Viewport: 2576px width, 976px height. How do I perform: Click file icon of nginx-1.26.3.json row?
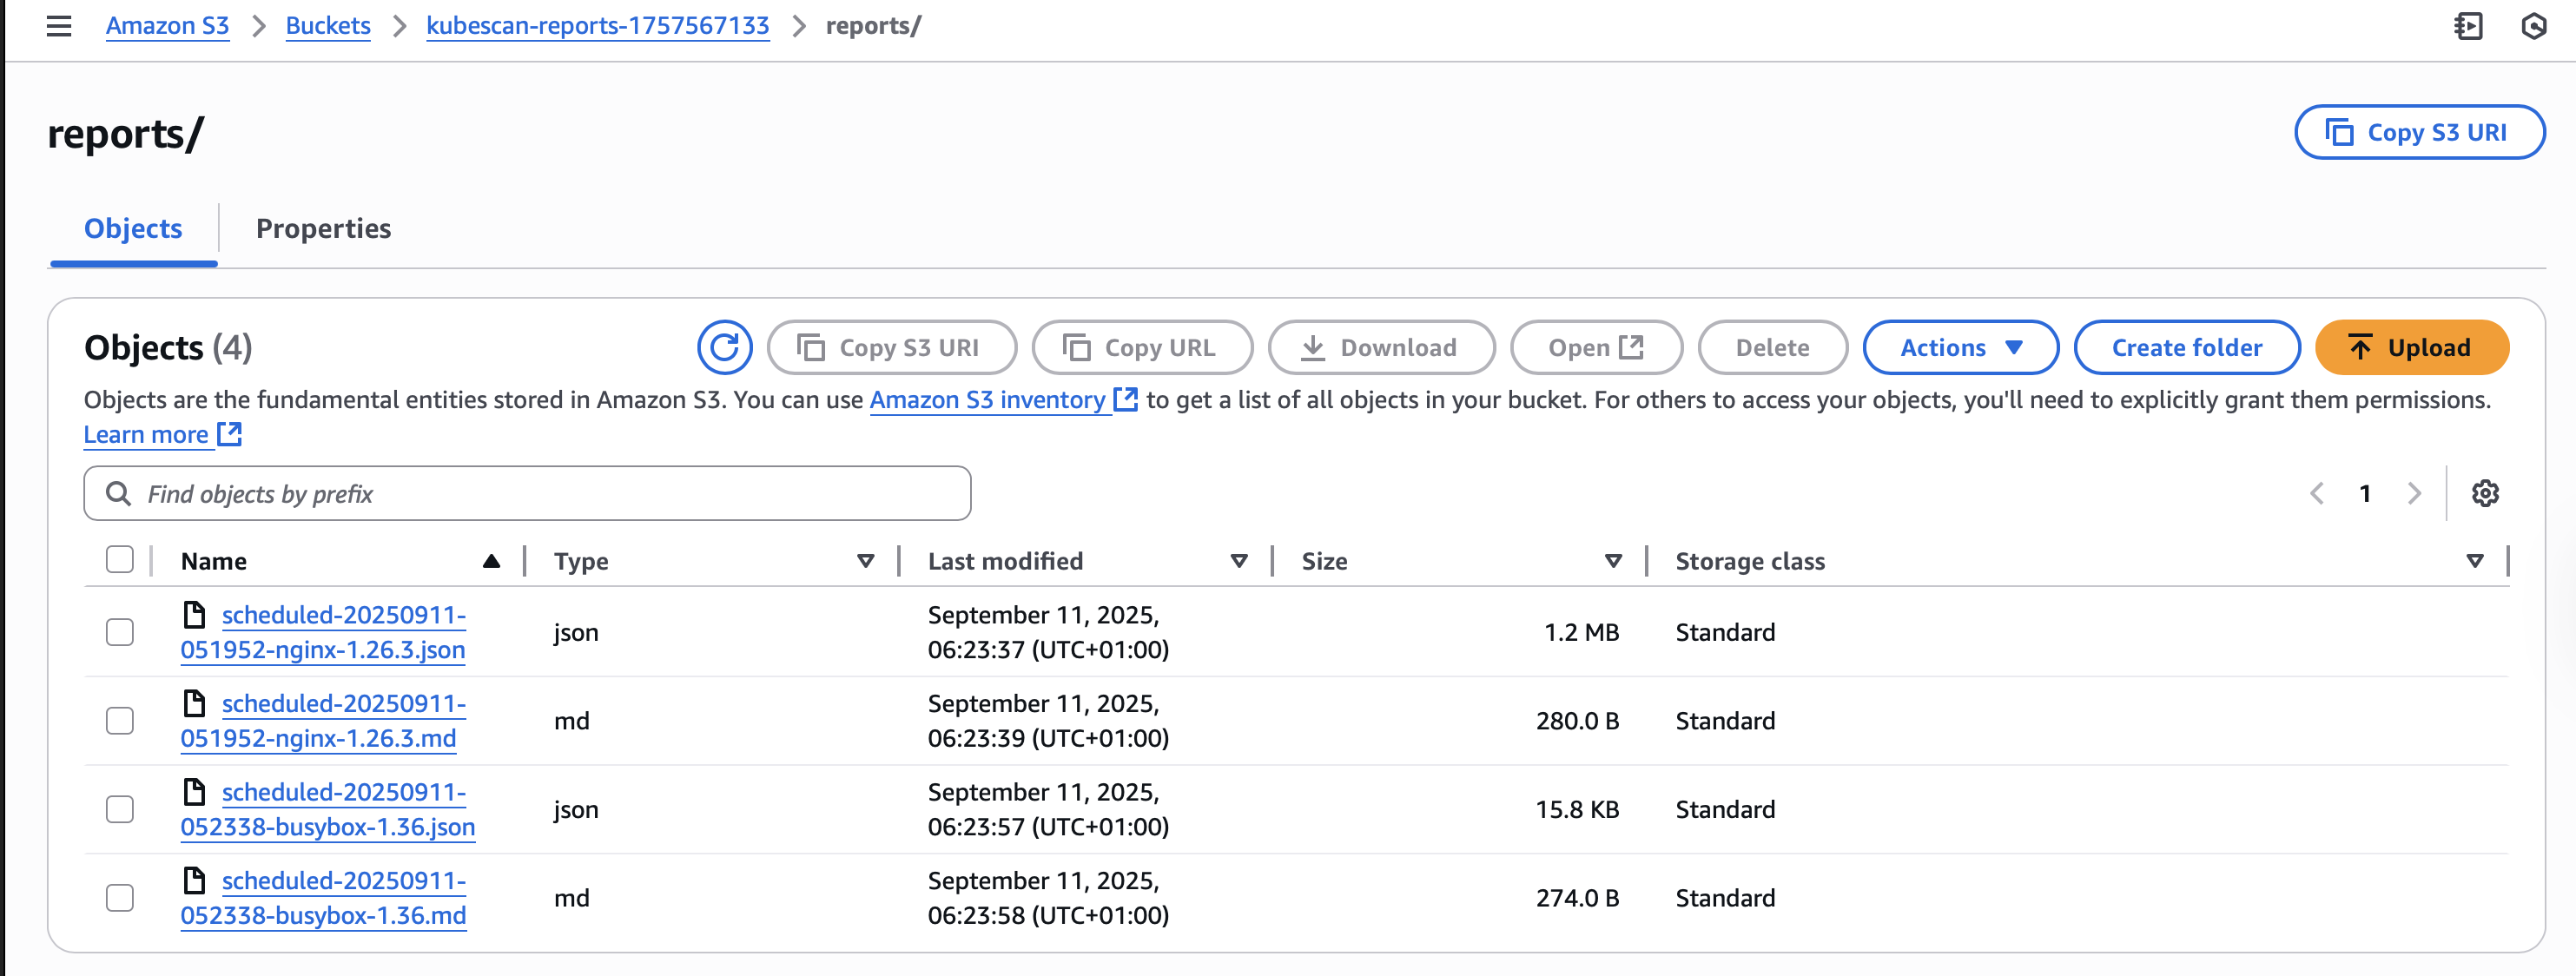click(x=194, y=614)
